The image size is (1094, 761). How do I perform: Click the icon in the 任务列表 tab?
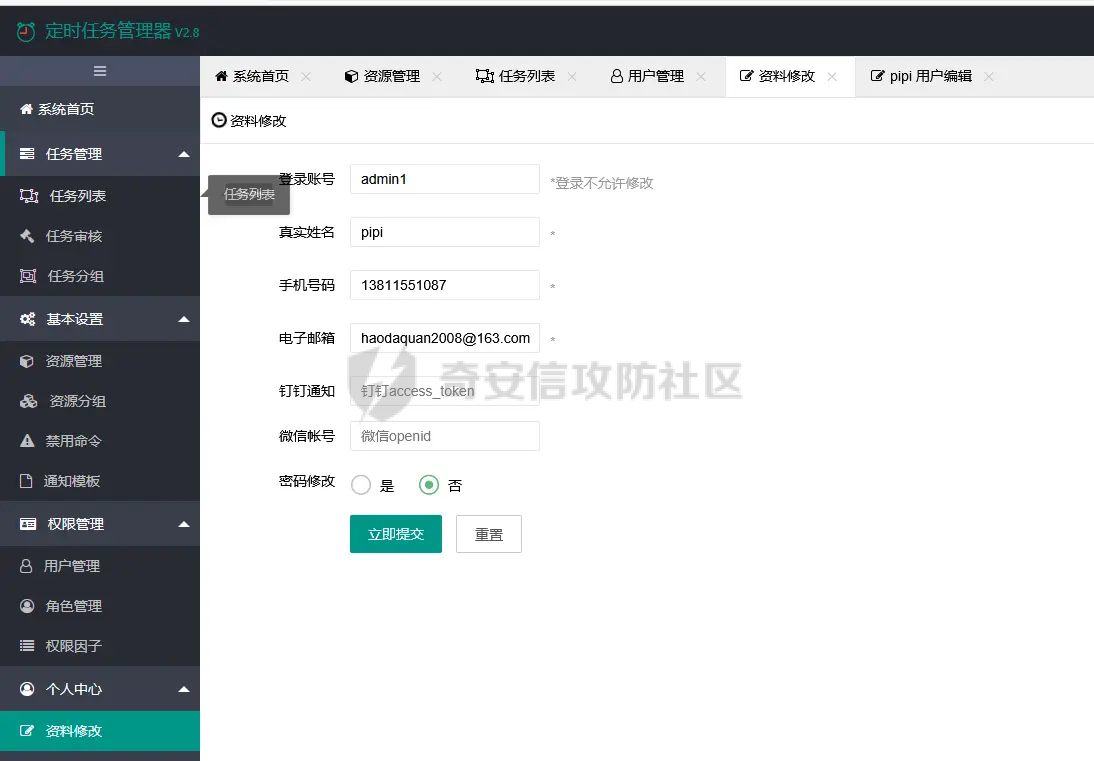click(x=485, y=76)
